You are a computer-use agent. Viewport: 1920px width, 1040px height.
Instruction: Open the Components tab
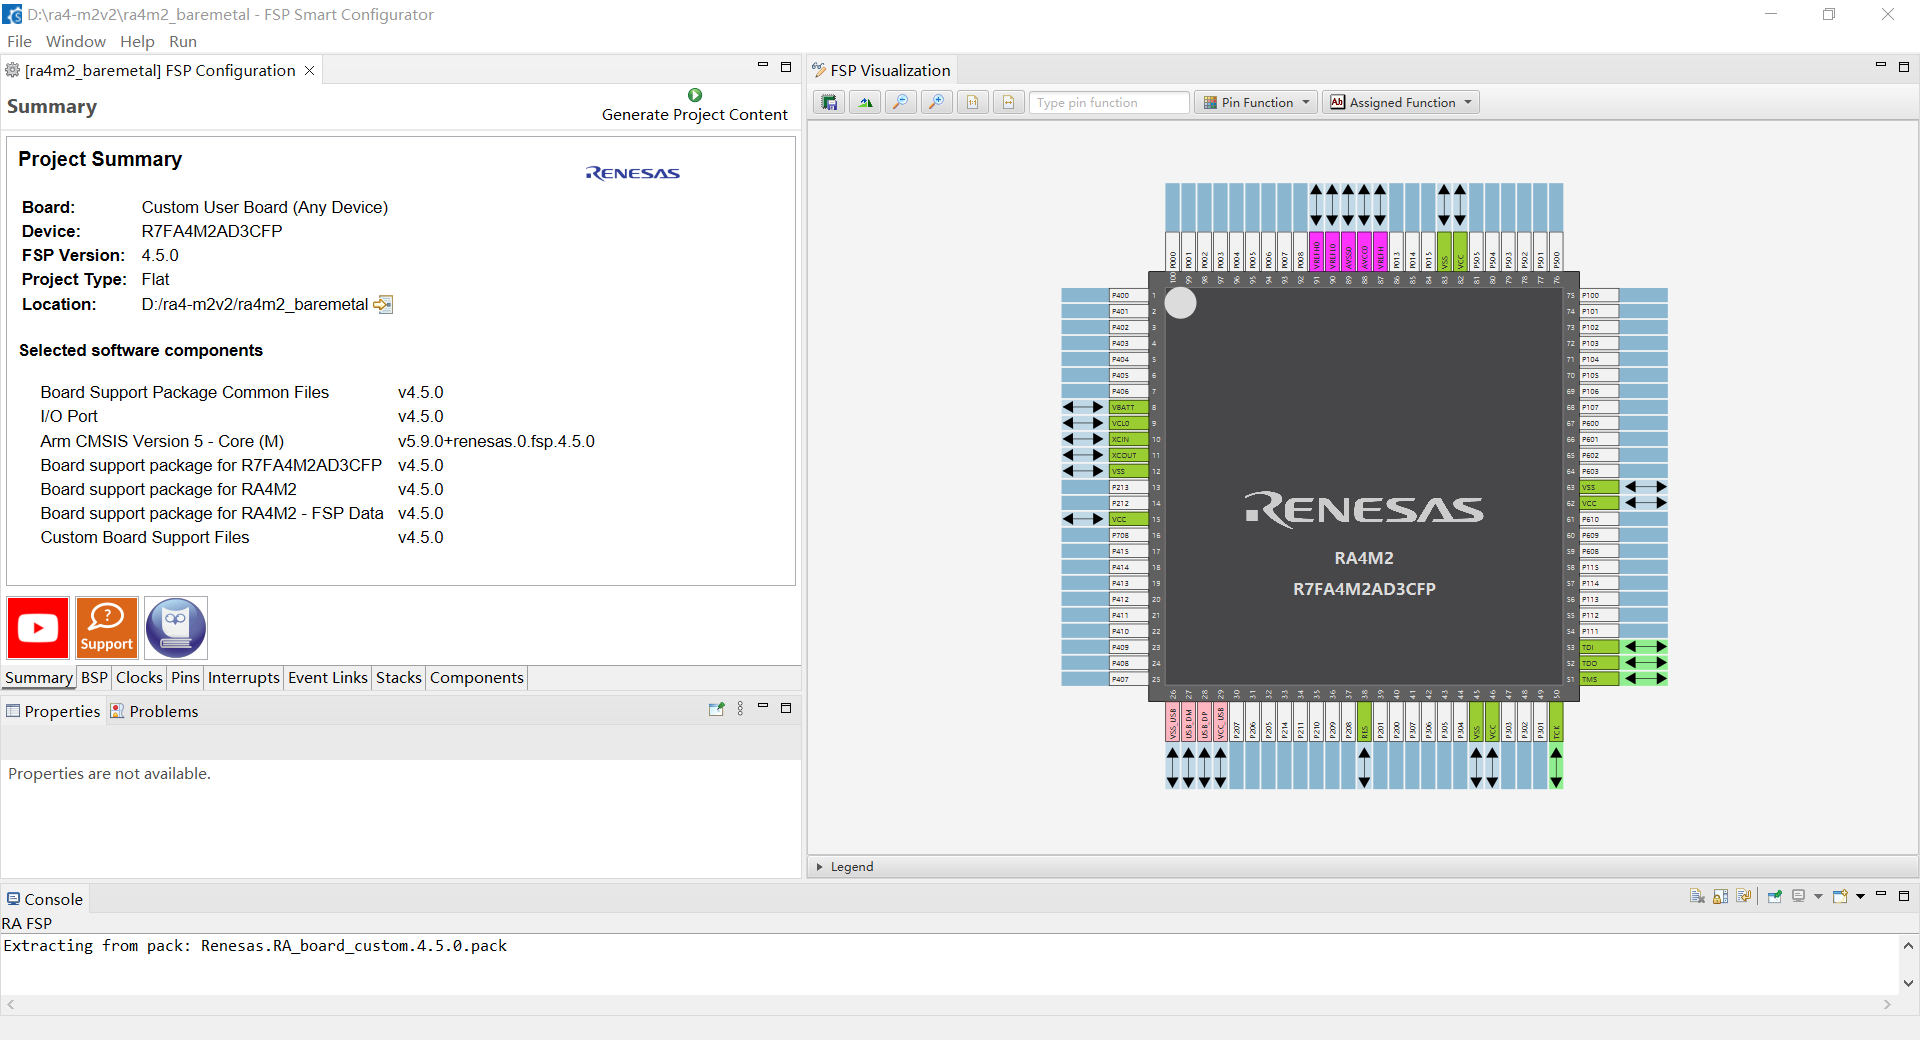[x=476, y=678]
